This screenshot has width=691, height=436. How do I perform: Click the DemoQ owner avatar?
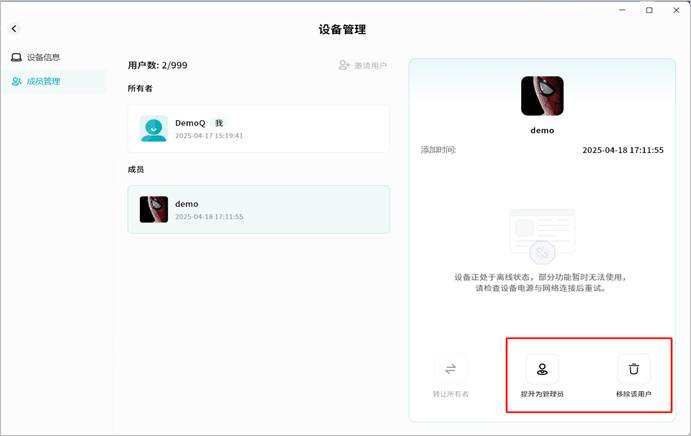(154, 128)
